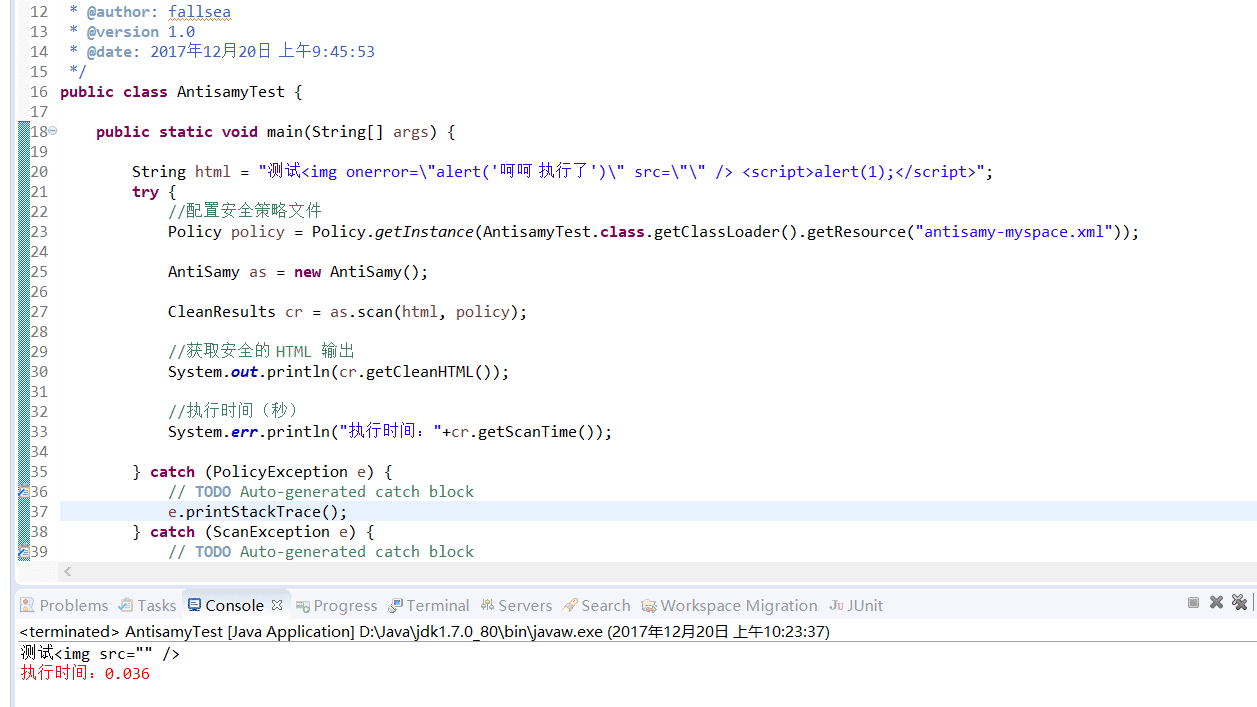The width and height of the screenshot is (1257, 707).
Task: Close the Console view tab
Action: tap(277, 605)
